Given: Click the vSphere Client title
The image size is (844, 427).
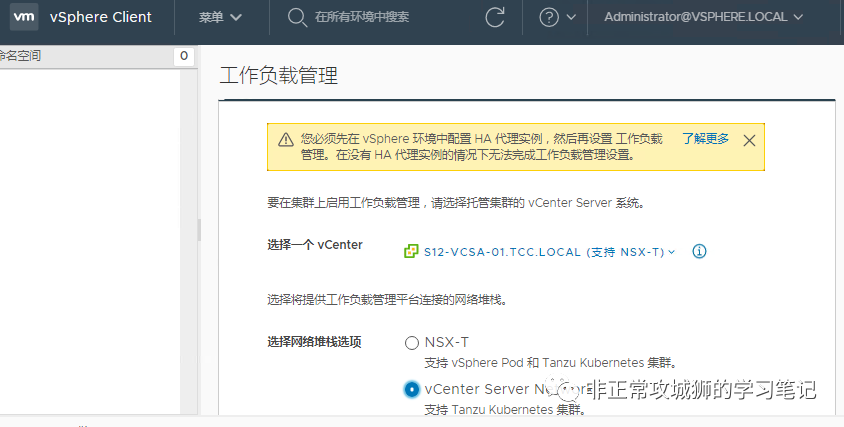Looking at the screenshot, I should [101, 17].
